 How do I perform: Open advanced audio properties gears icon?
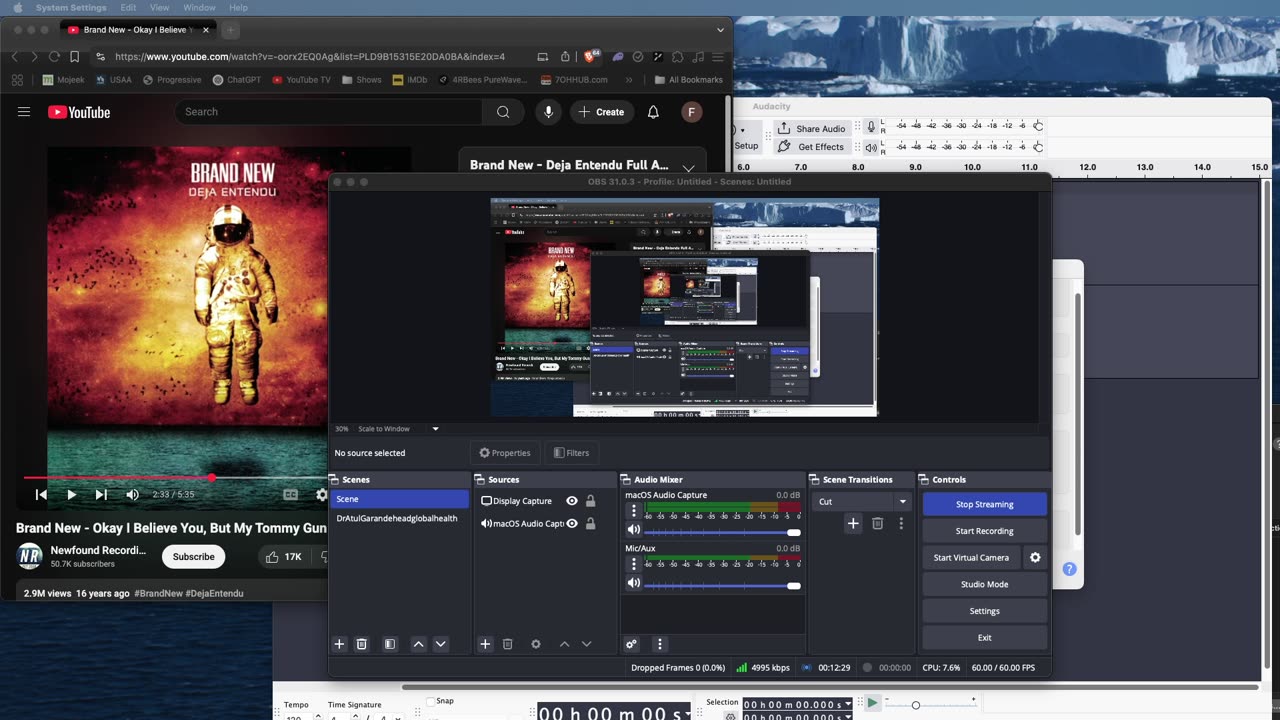pyautogui.click(x=631, y=645)
